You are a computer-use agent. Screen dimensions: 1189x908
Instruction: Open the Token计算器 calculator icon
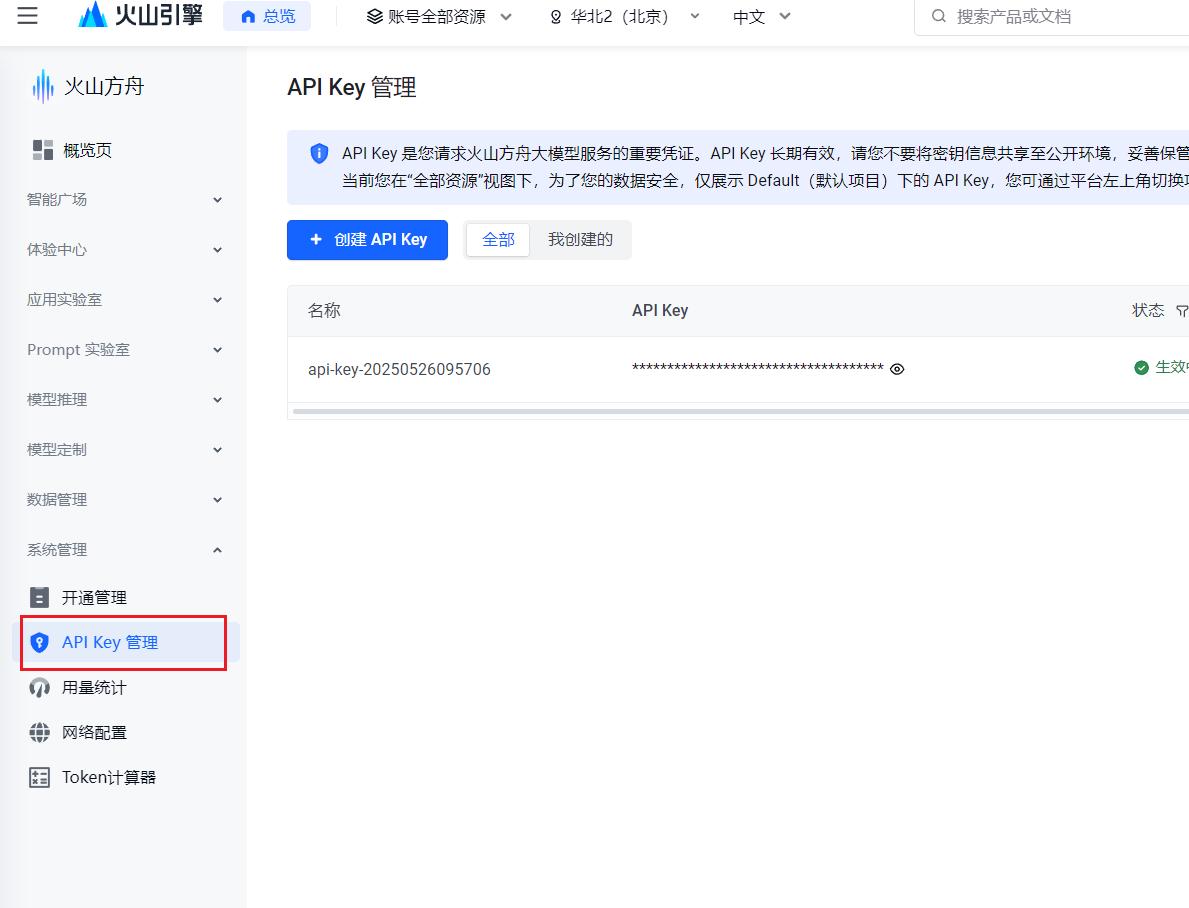click(38, 777)
